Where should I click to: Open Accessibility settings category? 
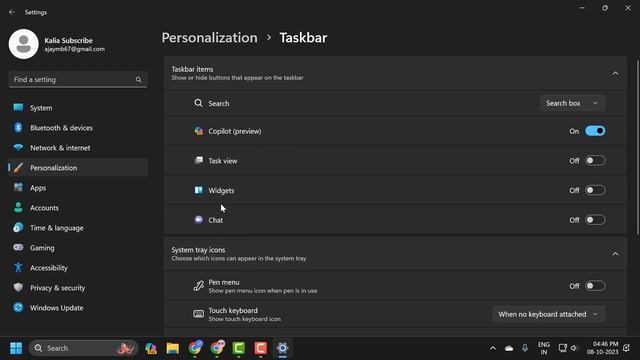(x=78, y=268)
